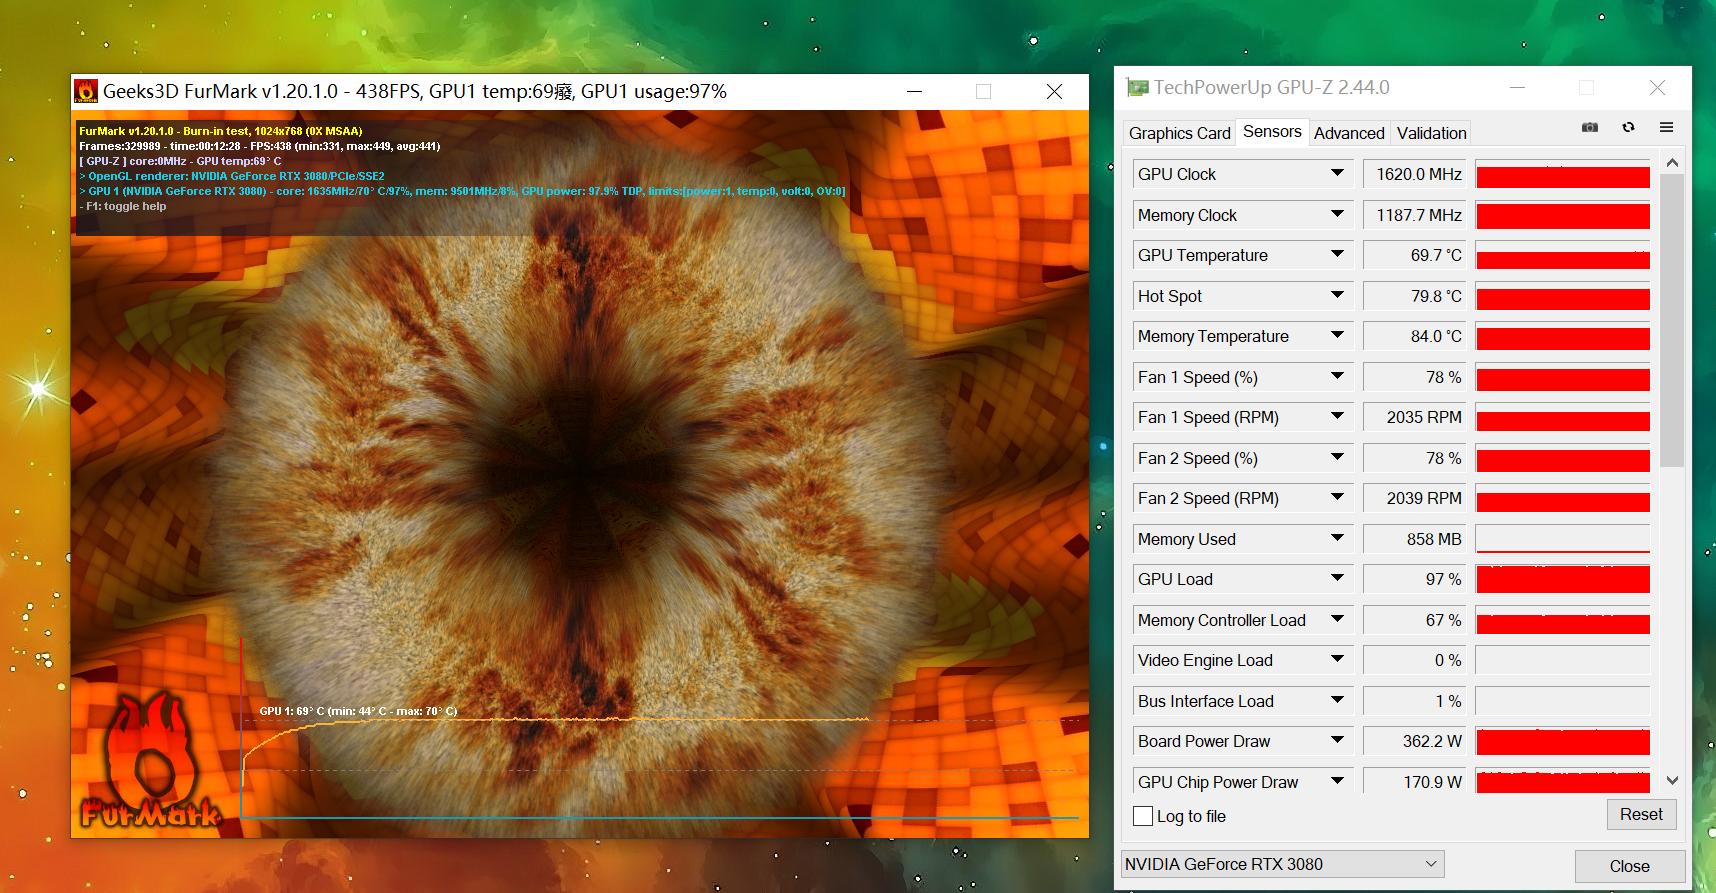Open the GPU Clock sensor dropdown
The width and height of the screenshot is (1716, 893).
(x=1337, y=174)
